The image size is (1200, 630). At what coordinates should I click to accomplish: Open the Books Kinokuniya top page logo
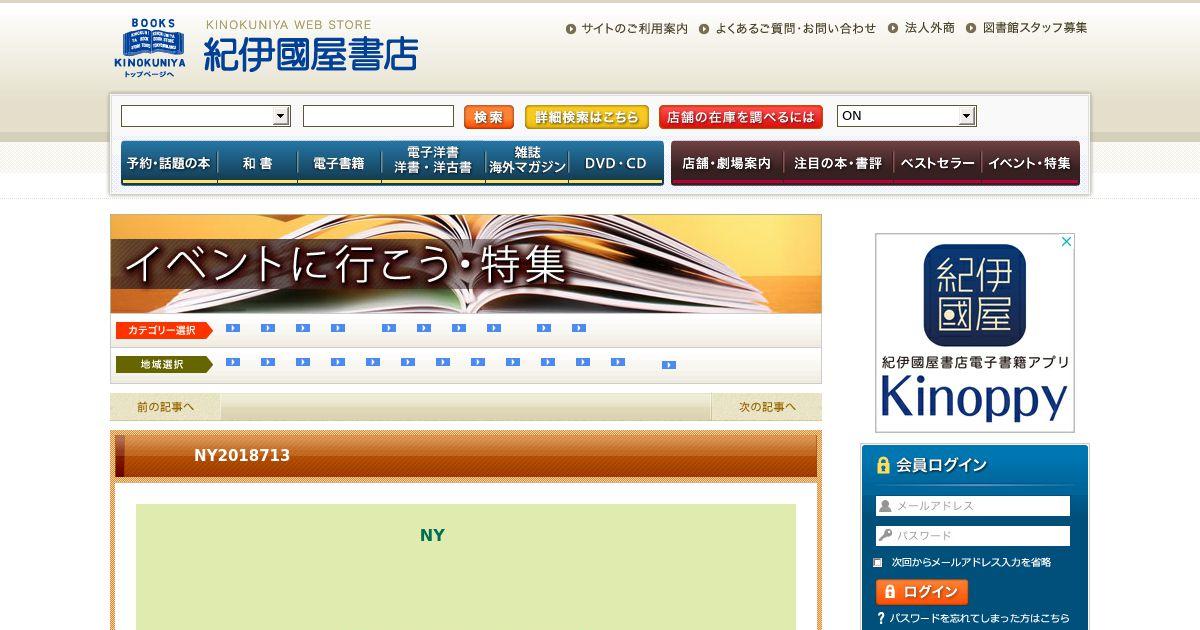coord(149,48)
